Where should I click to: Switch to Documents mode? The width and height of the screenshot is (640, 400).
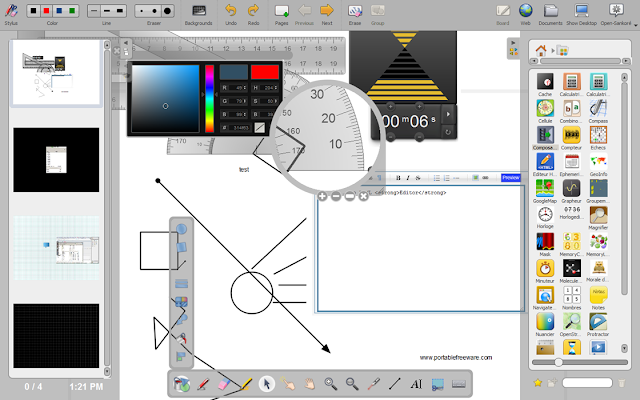551,15
